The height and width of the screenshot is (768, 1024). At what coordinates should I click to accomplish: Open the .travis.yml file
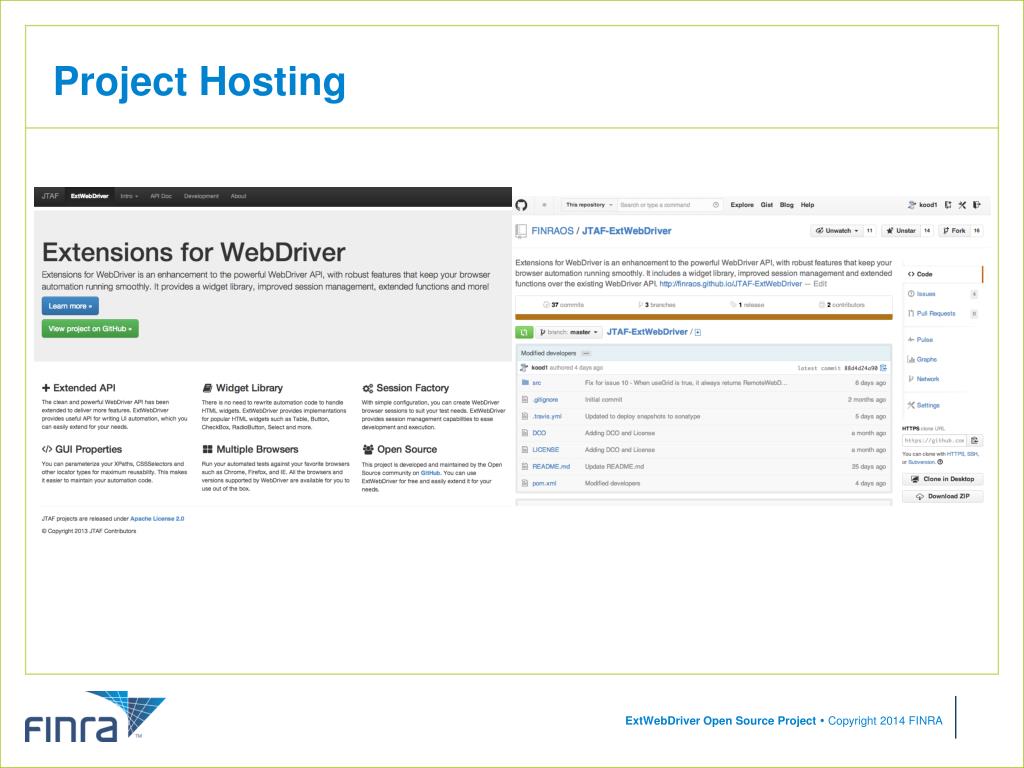(x=547, y=417)
